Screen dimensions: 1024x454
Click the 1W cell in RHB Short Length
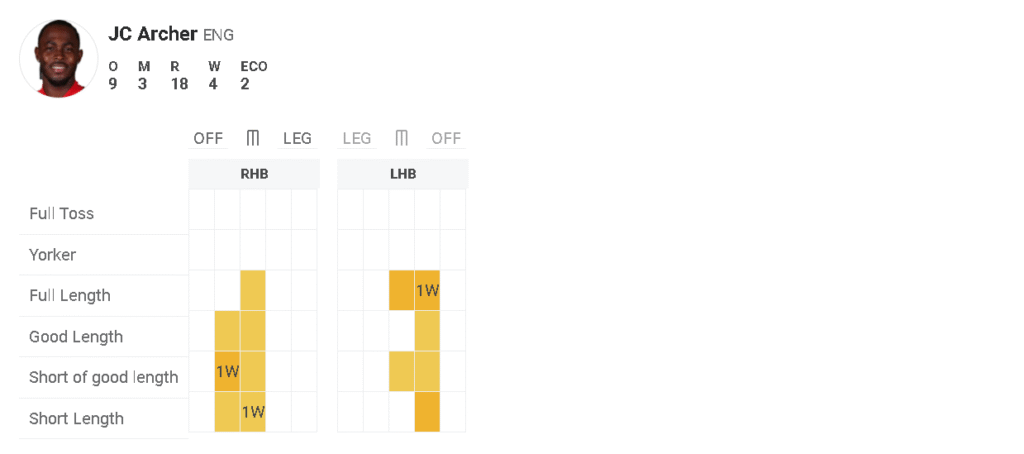pos(253,412)
